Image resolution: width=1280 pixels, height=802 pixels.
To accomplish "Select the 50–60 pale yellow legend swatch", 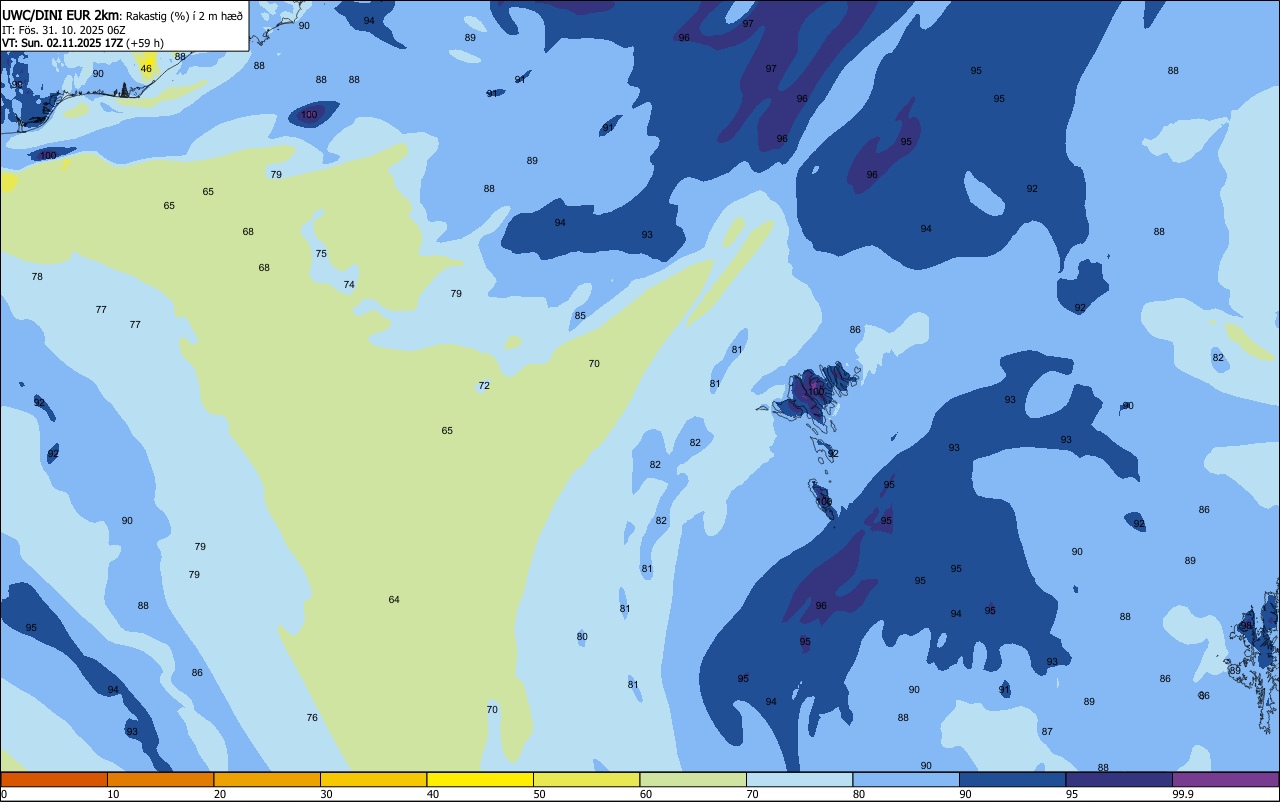I will pos(586,779).
